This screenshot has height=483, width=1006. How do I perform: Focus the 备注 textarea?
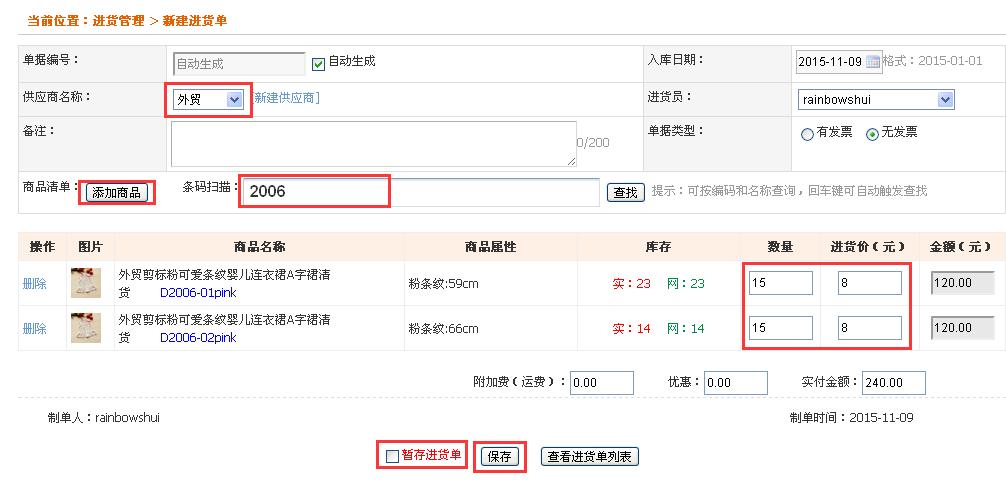tap(373, 144)
